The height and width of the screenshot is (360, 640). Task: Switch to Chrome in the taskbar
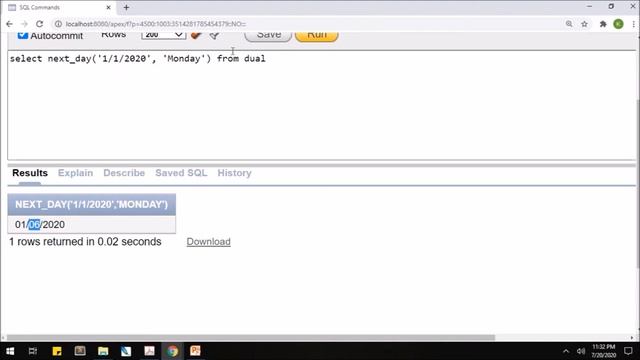pos(173,351)
